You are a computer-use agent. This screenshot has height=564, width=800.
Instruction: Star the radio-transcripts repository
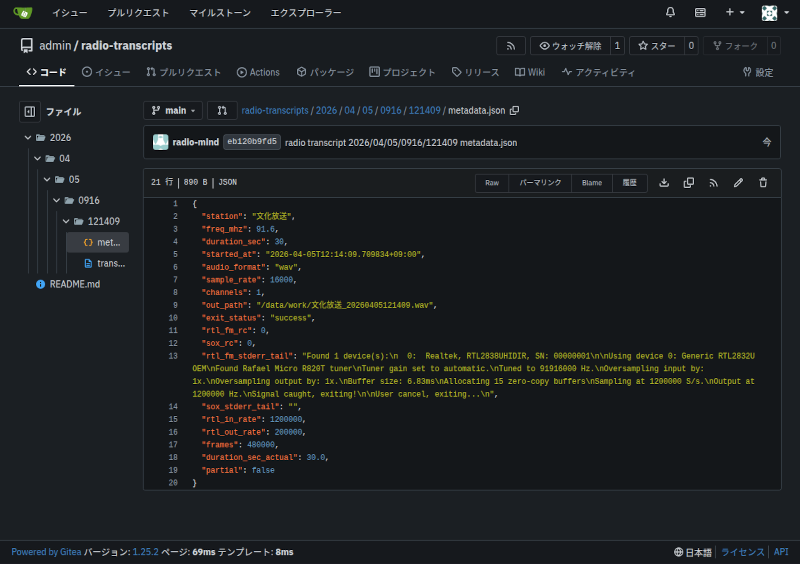[656, 46]
